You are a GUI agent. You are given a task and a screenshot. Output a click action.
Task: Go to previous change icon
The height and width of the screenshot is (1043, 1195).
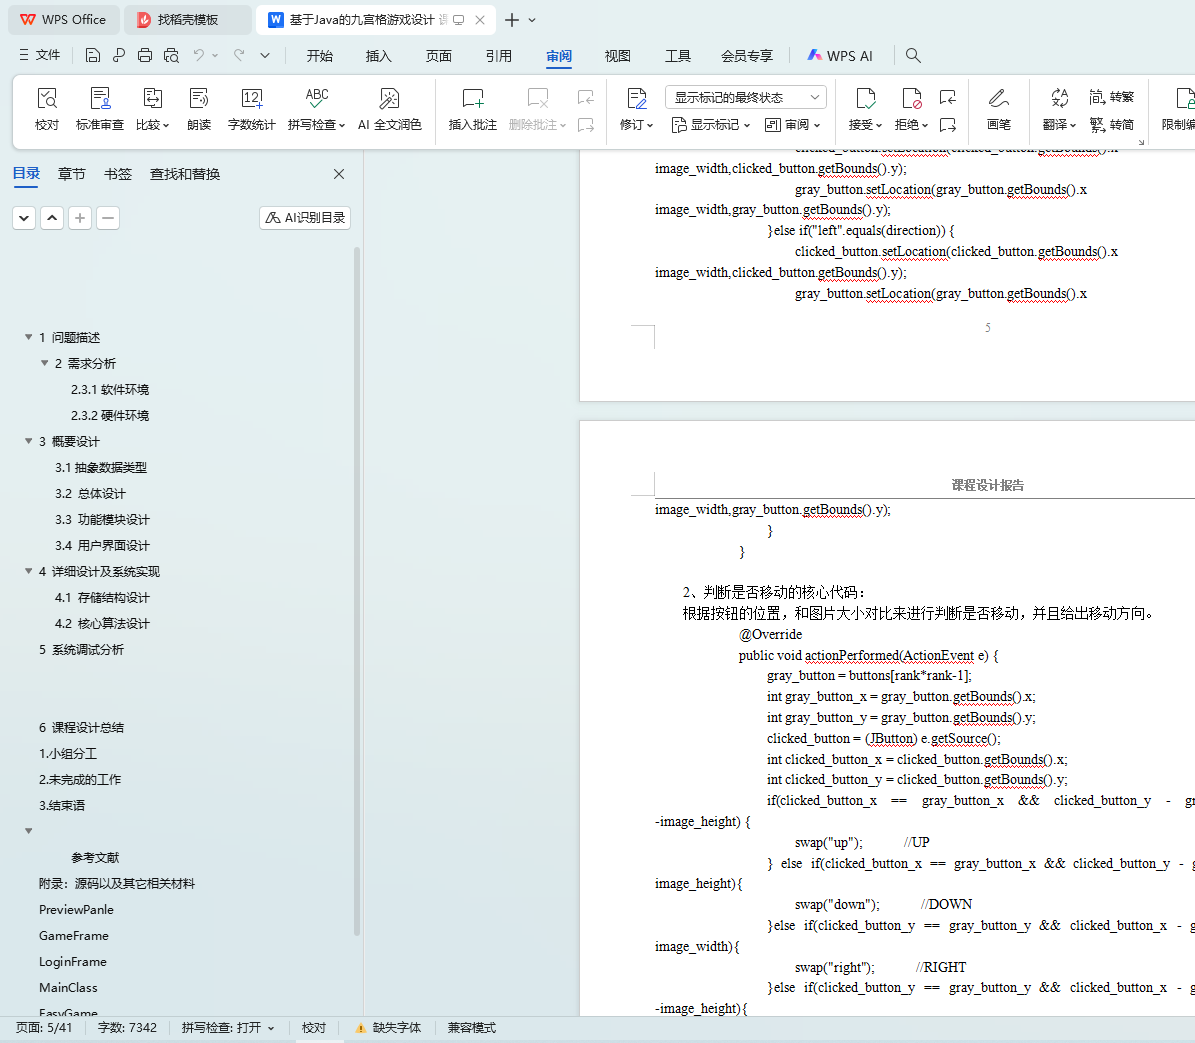pos(947,98)
